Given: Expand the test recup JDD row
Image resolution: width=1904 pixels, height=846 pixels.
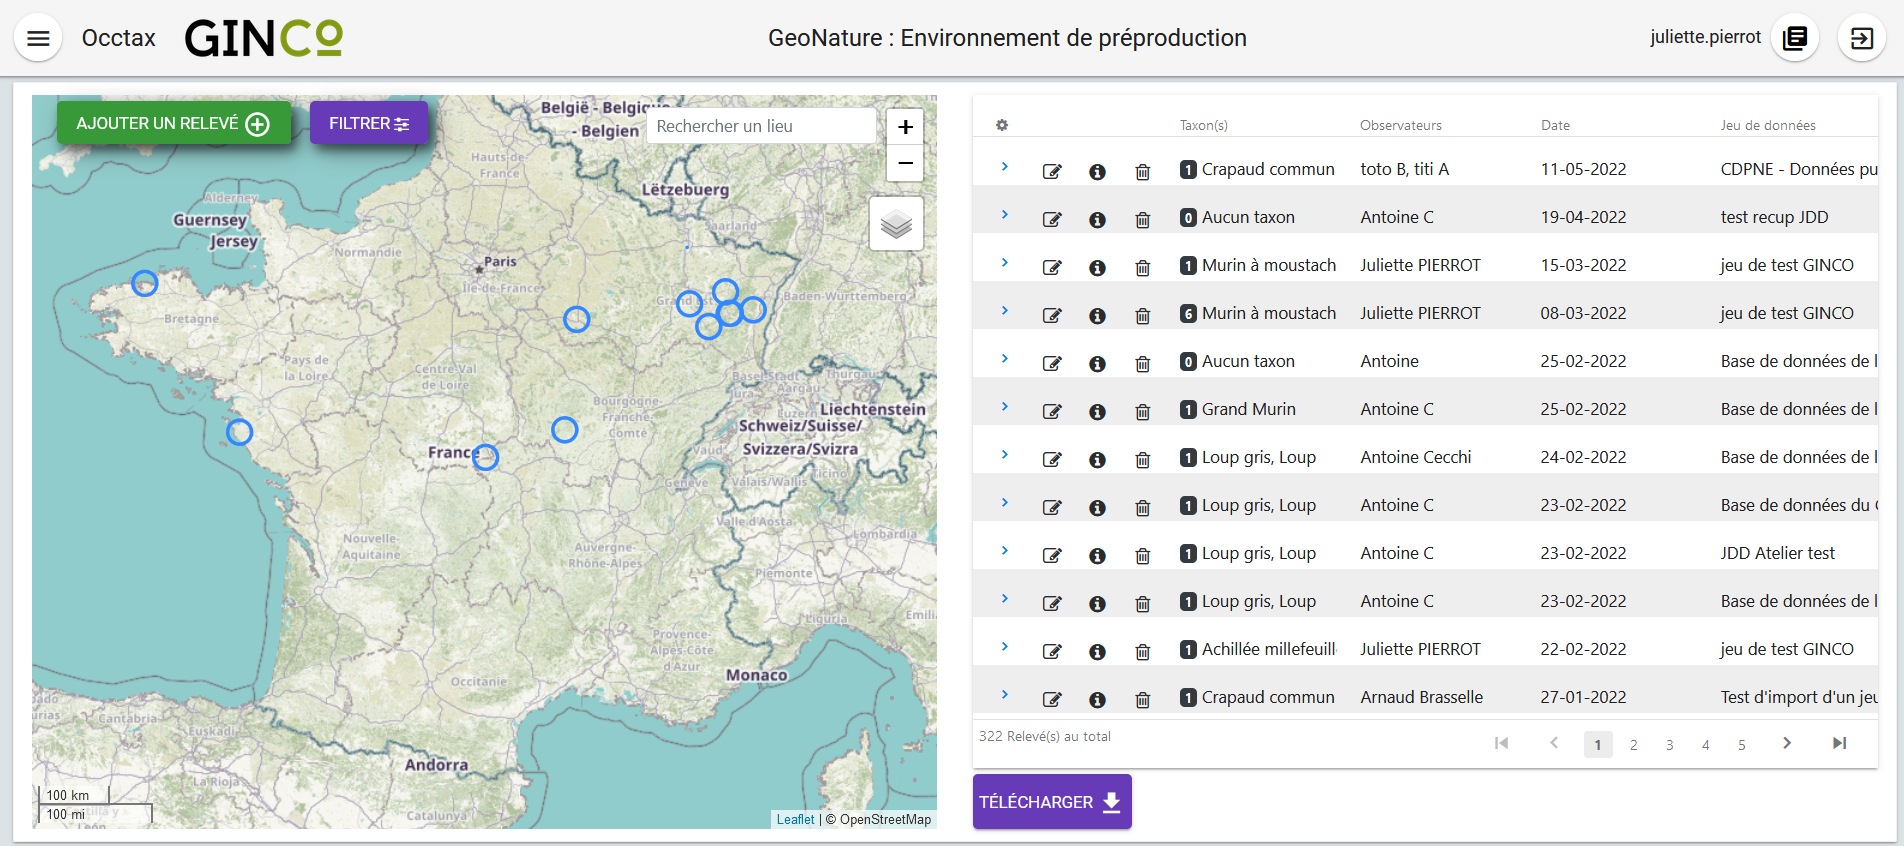Looking at the screenshot, I should click(x=1005, y=215).
